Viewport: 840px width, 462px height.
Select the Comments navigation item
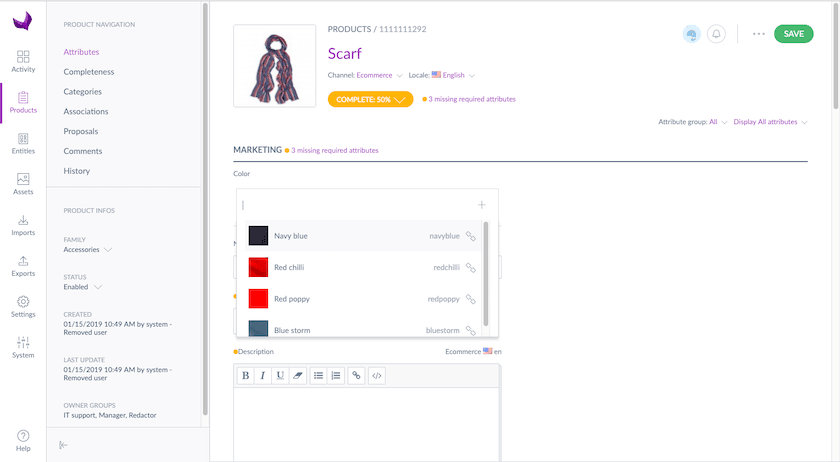(82, 151)
